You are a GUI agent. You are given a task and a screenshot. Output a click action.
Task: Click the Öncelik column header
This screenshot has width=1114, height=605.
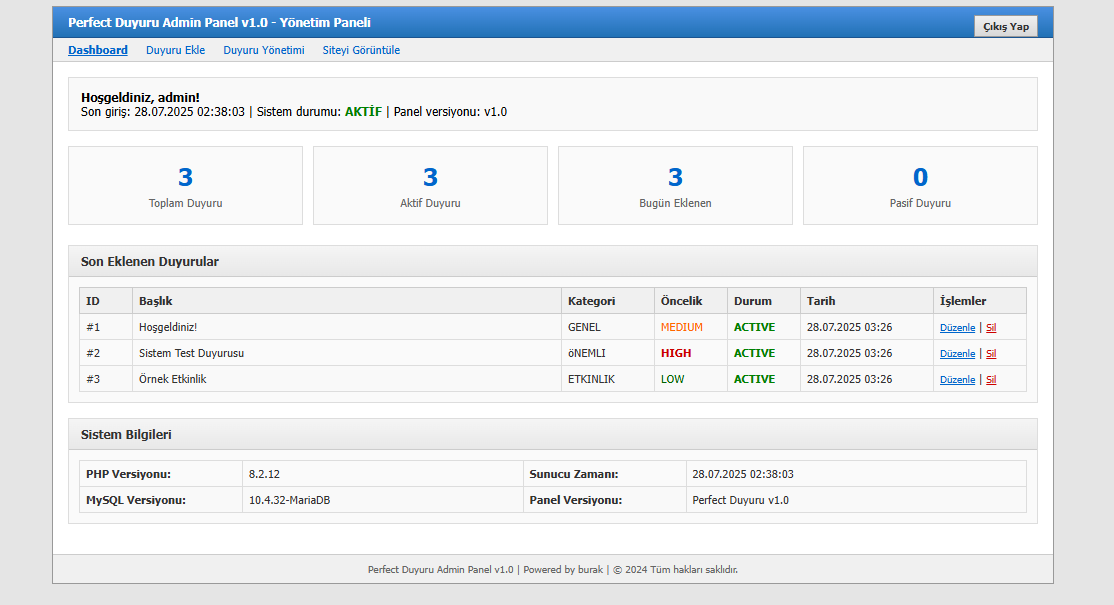click(x=681, y=301)
